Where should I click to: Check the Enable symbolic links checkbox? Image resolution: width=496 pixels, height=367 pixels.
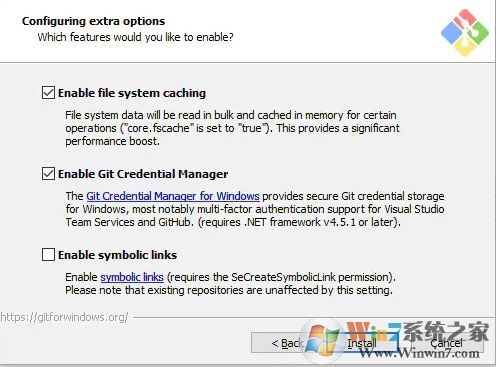click(x=48, y=255)
